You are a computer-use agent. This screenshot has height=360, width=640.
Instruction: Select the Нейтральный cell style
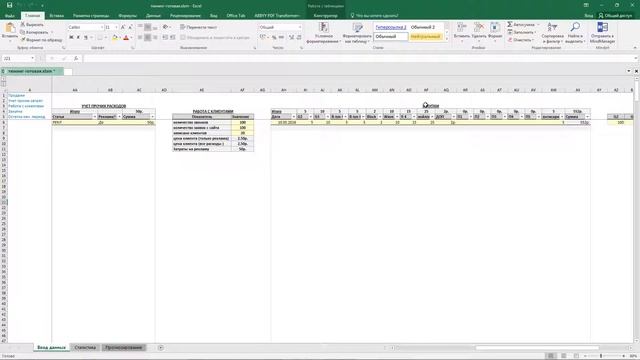(425, 37)
